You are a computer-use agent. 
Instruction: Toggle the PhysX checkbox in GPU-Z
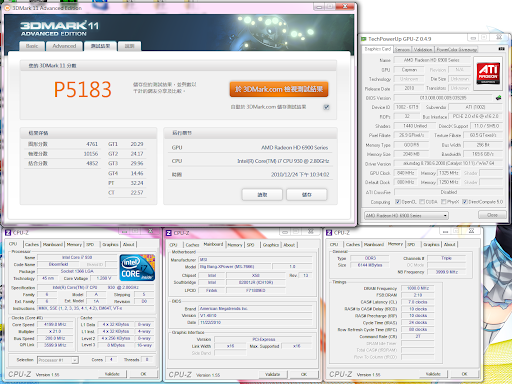coord(444,202)
